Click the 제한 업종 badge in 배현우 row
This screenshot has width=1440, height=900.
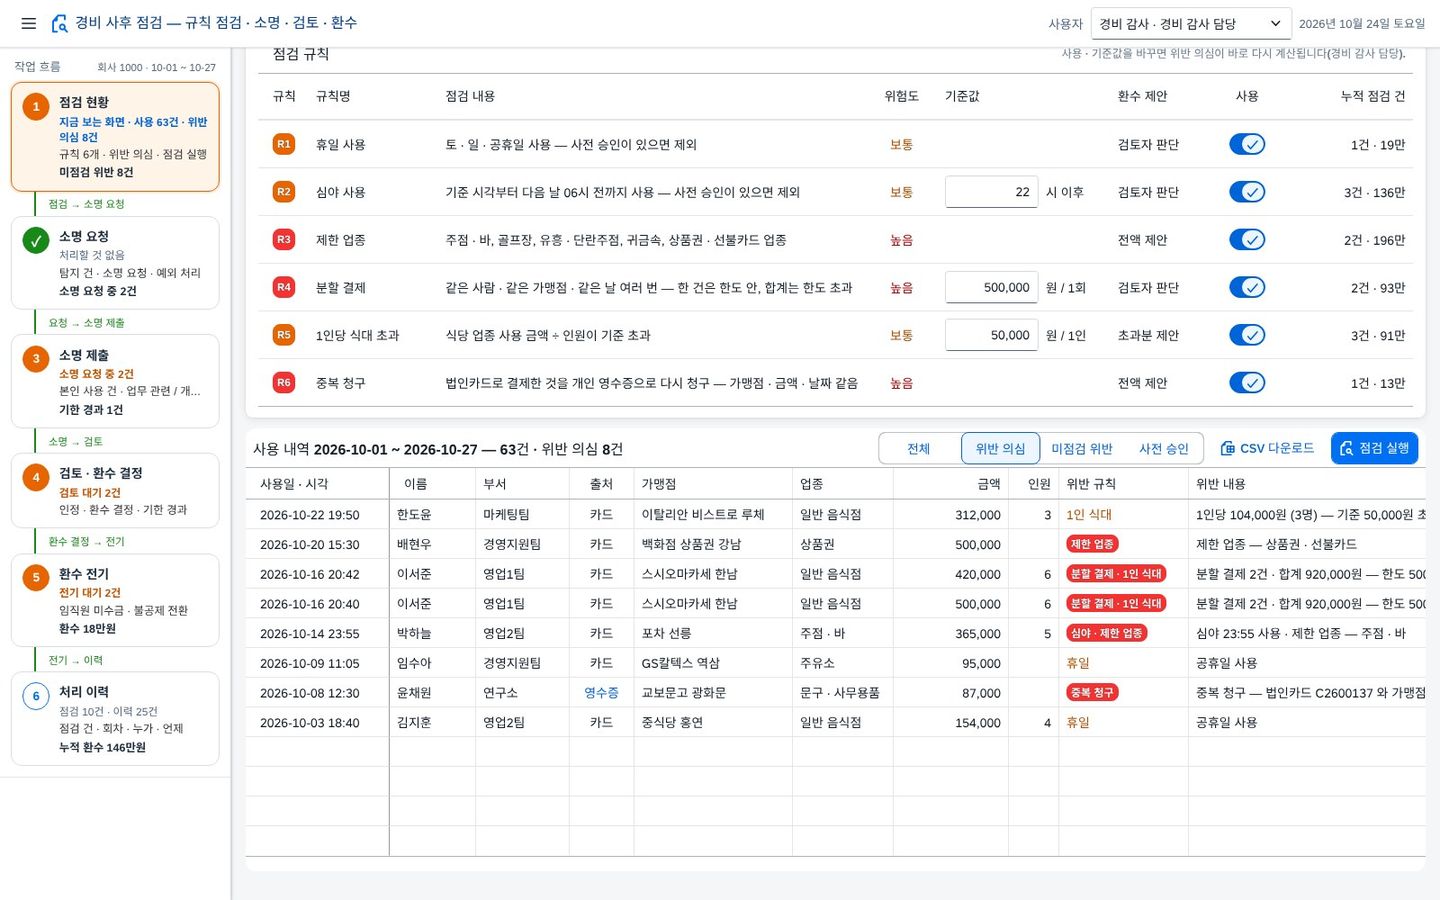(x=1092, y=544)
